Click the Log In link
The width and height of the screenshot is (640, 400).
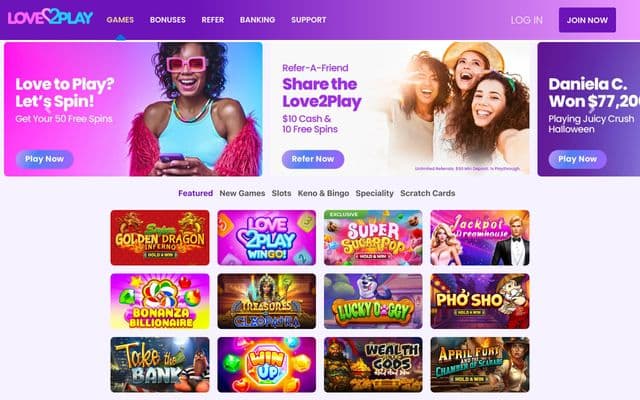527,20
